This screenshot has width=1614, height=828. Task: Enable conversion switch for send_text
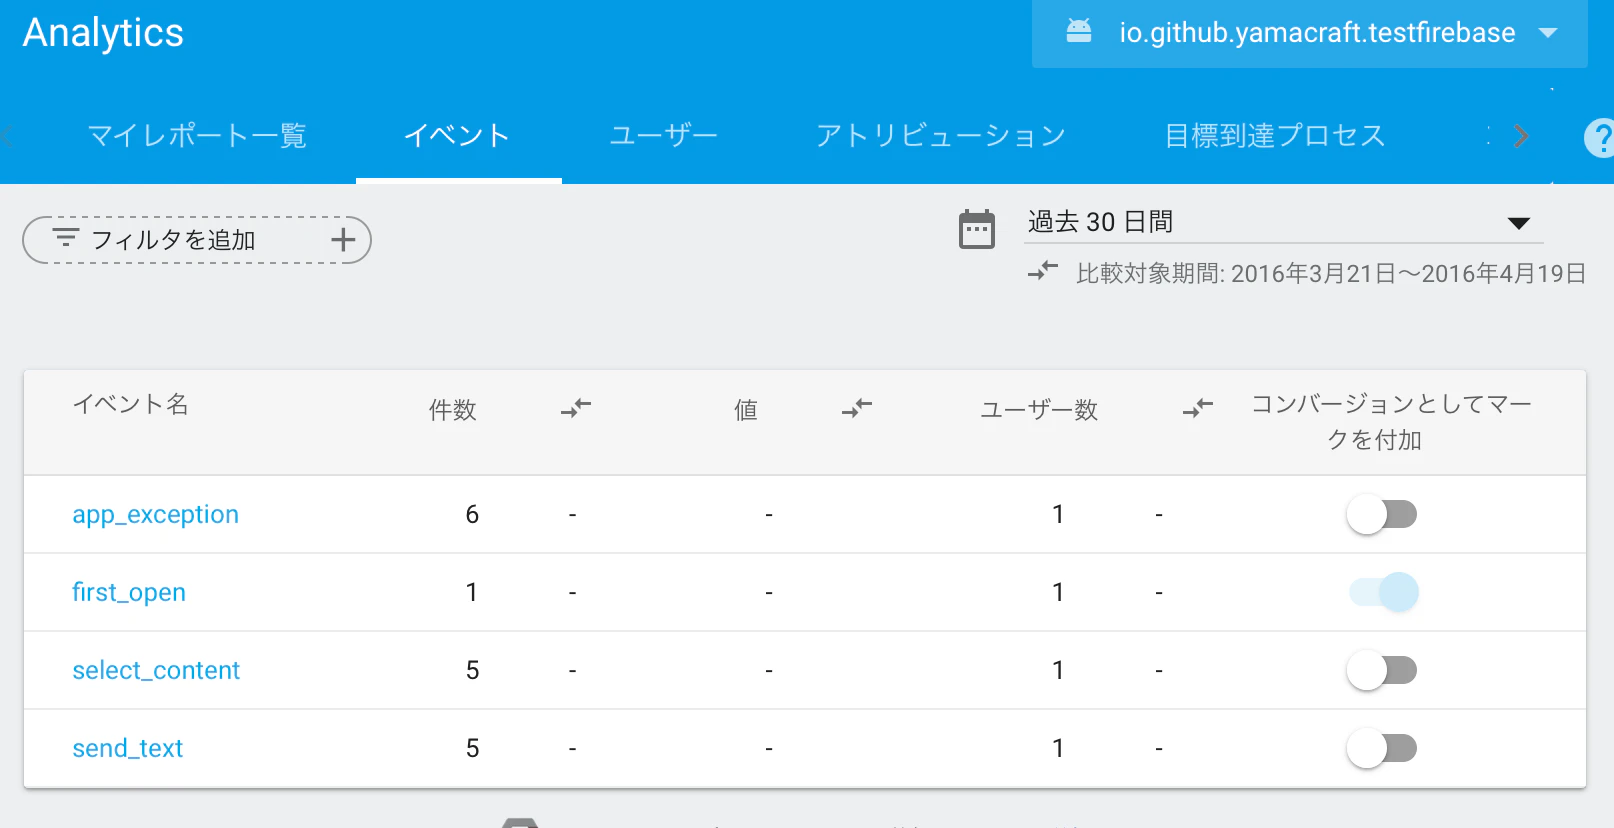1382,748
